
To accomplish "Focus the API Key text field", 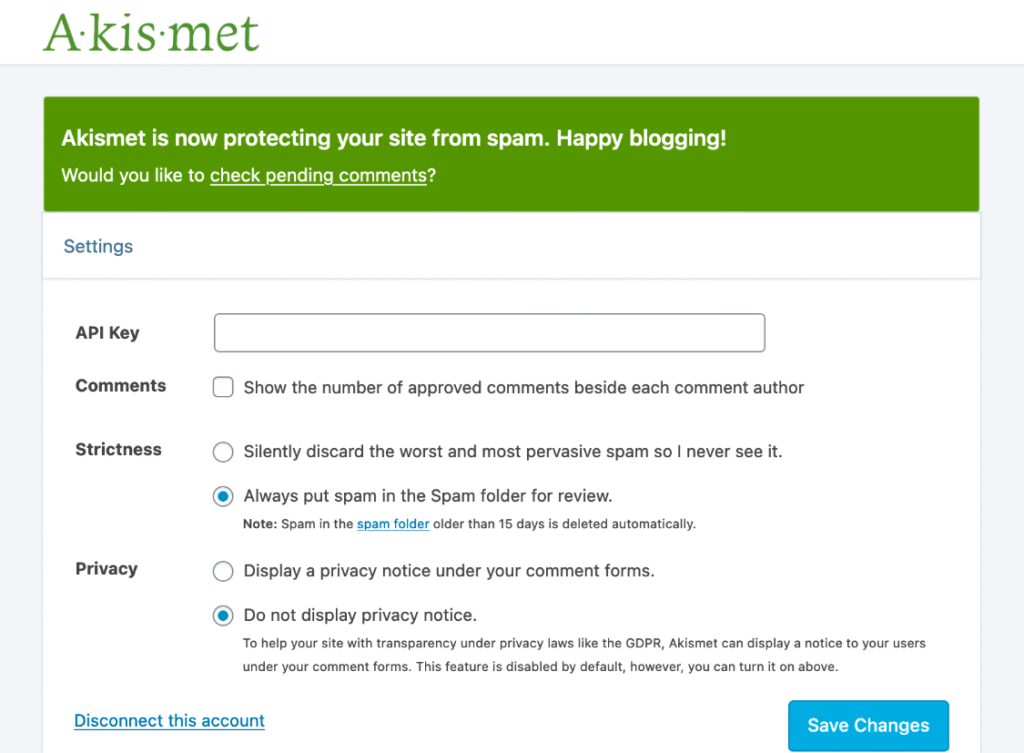I will pos(489,332).
